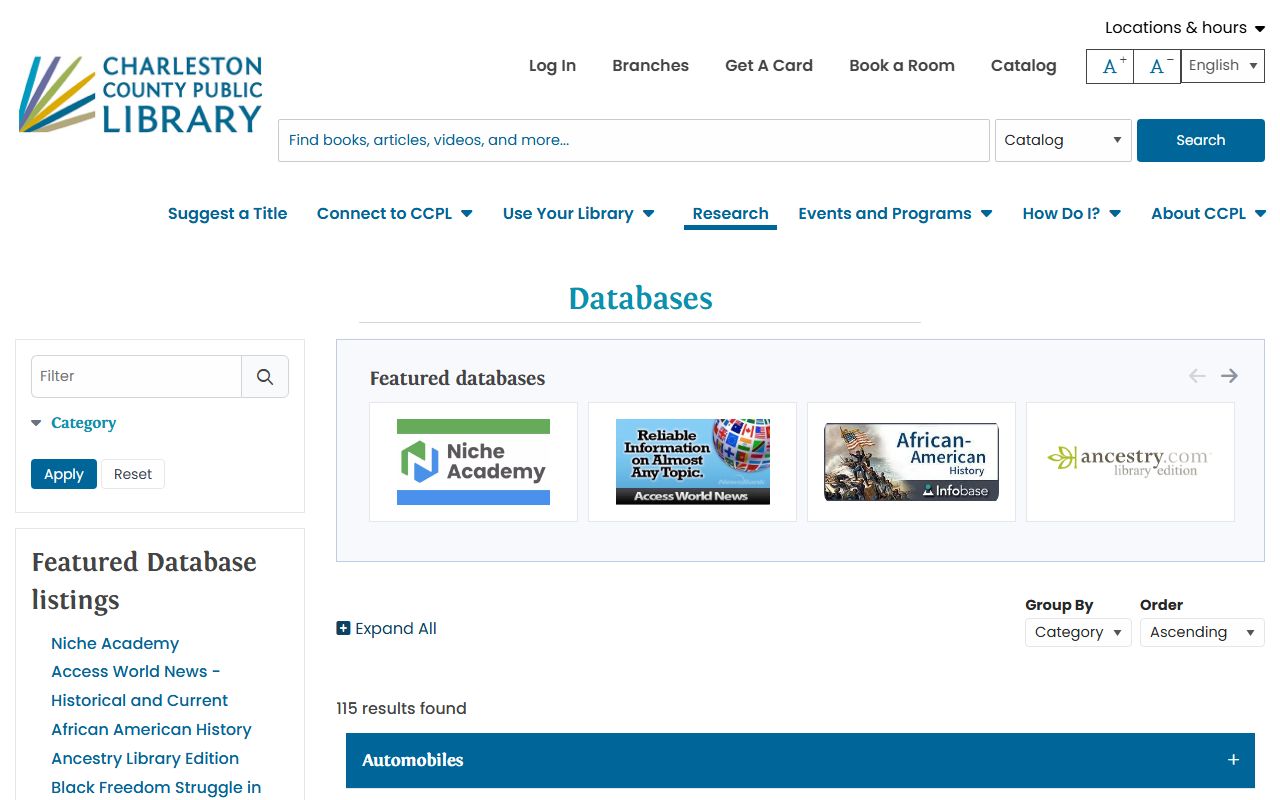Open Get A Card page
This screenshot has height=800, width=1280.
pyautogui.click(x=769, y=66)
